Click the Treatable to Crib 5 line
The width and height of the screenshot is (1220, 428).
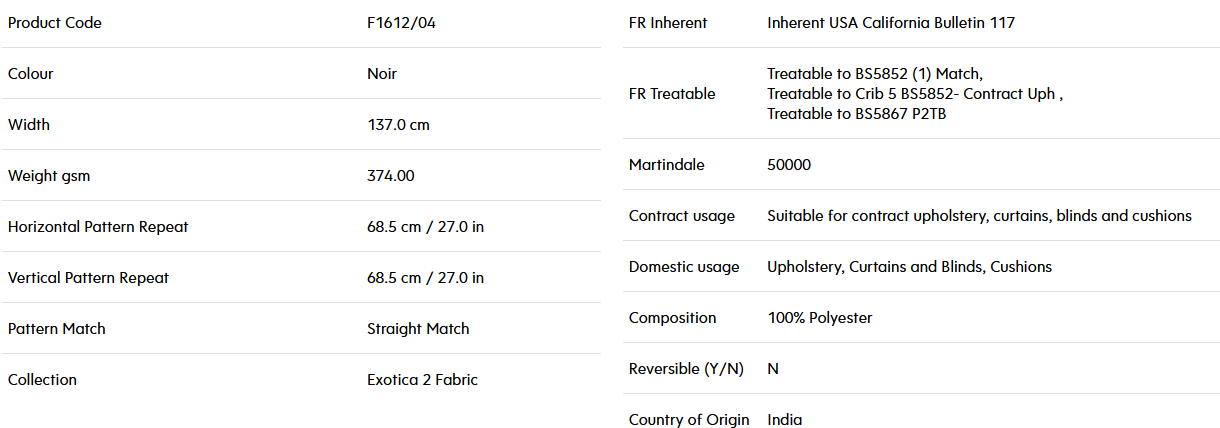click(915, 94)
